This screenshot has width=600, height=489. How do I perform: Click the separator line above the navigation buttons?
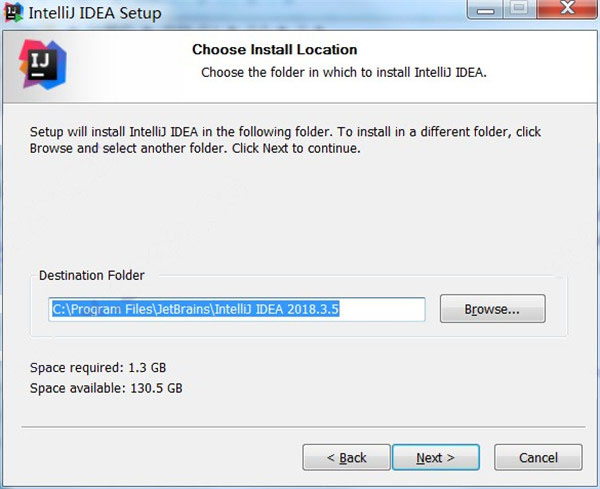point(303,427)
